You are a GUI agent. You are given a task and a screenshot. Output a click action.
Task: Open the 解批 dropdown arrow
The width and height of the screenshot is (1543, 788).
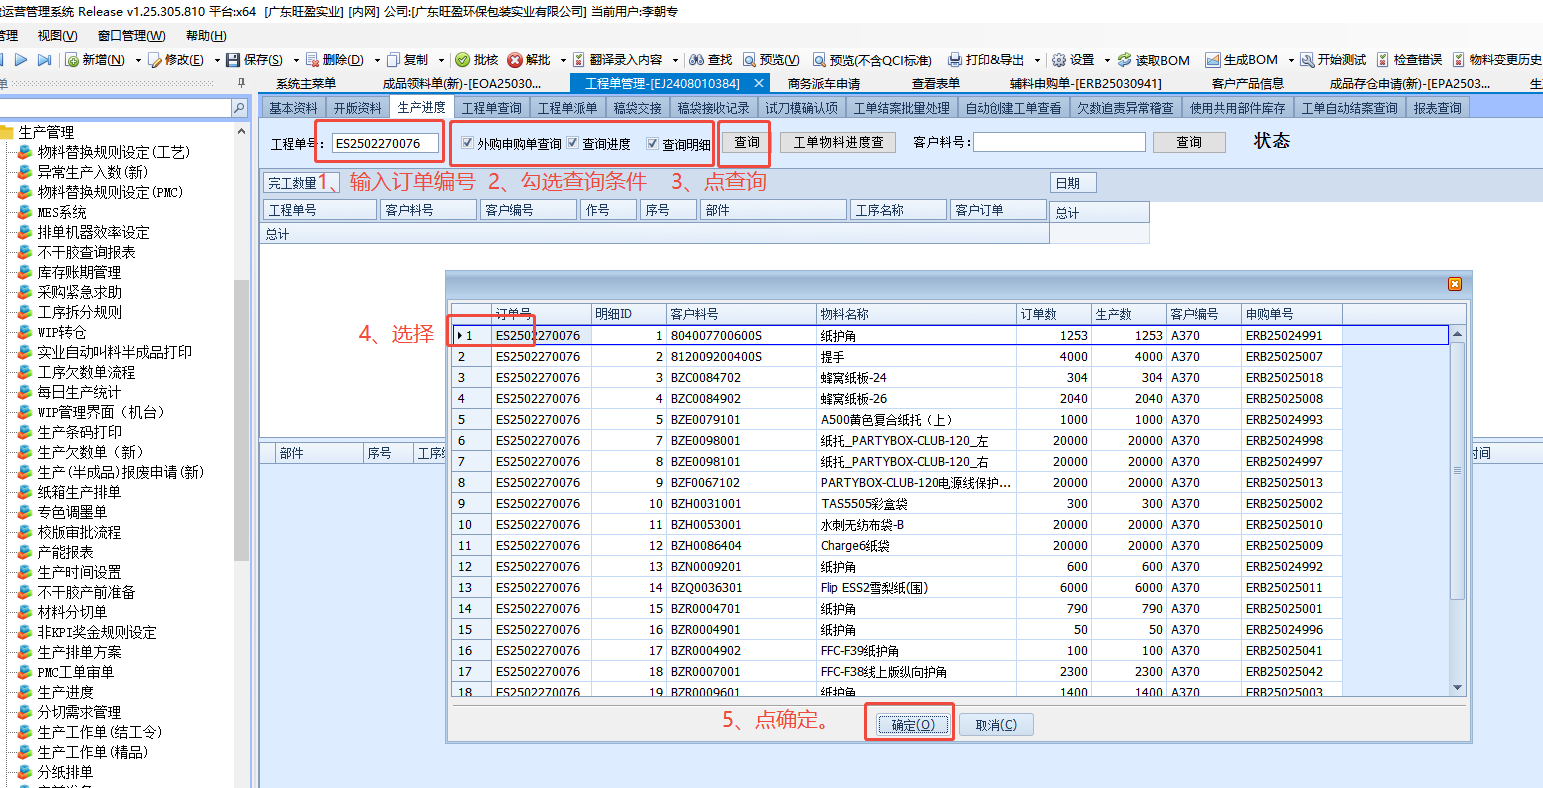click(x=563, y=61)
